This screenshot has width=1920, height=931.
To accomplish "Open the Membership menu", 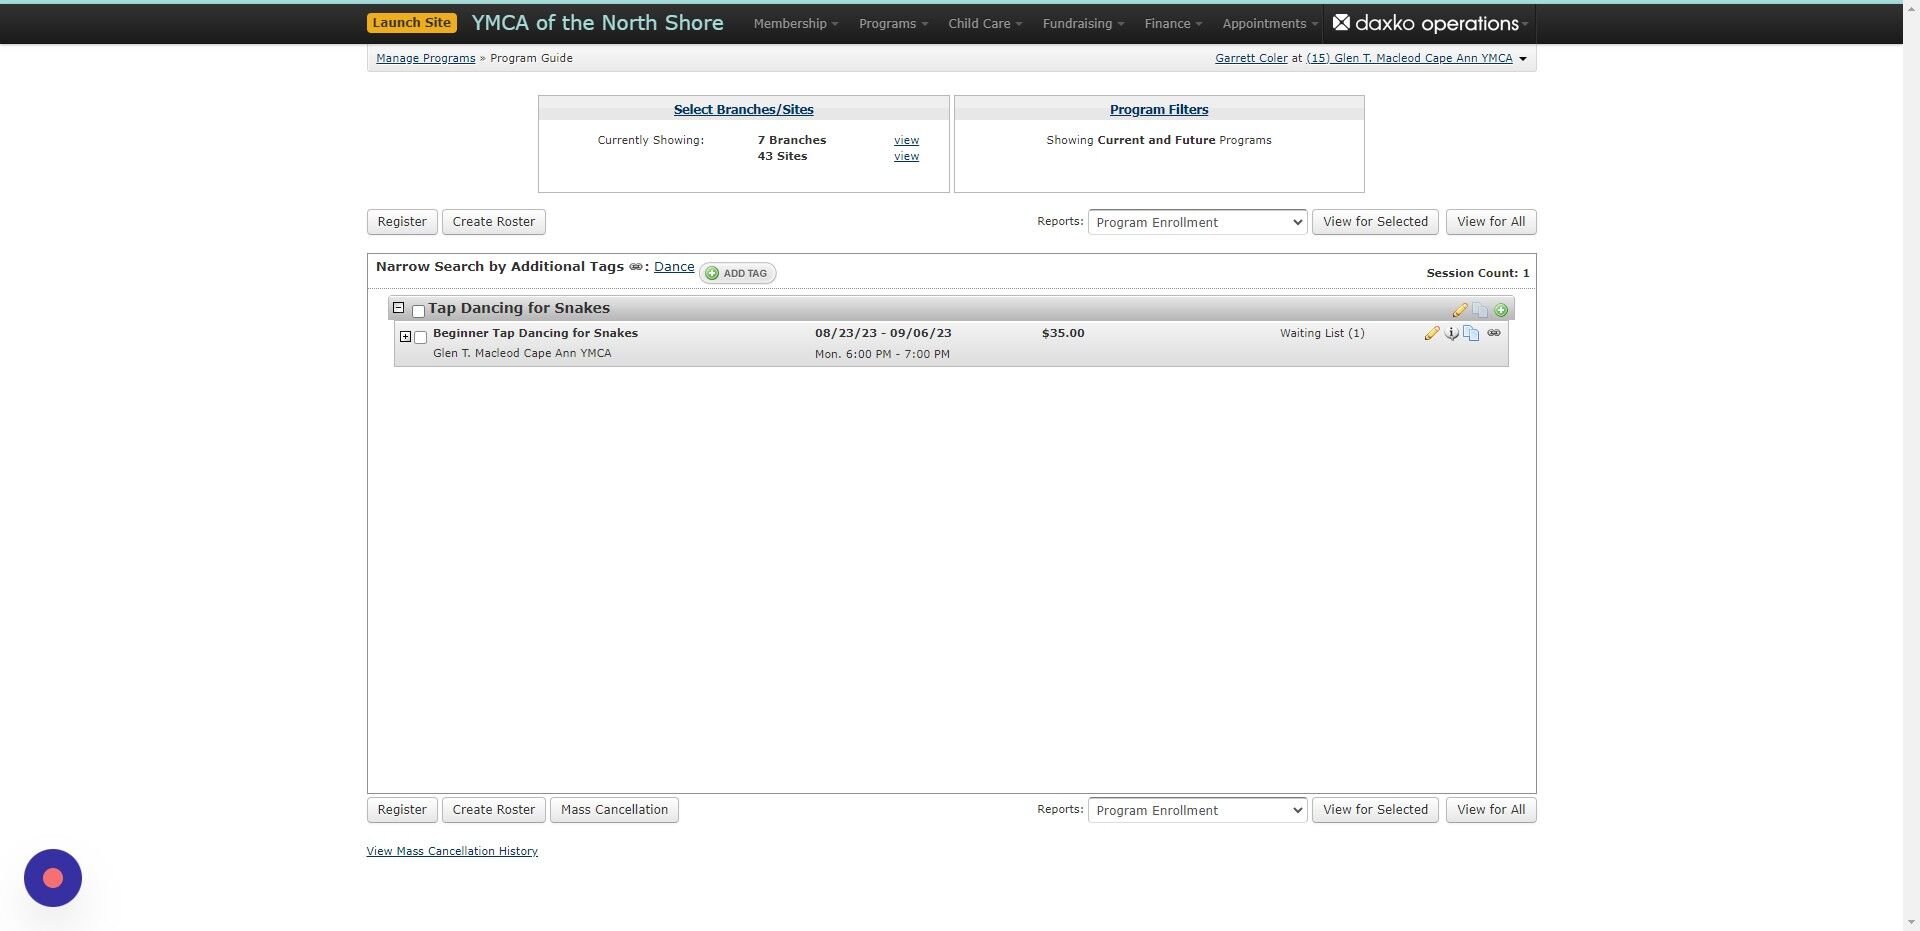I will point(793,23).
